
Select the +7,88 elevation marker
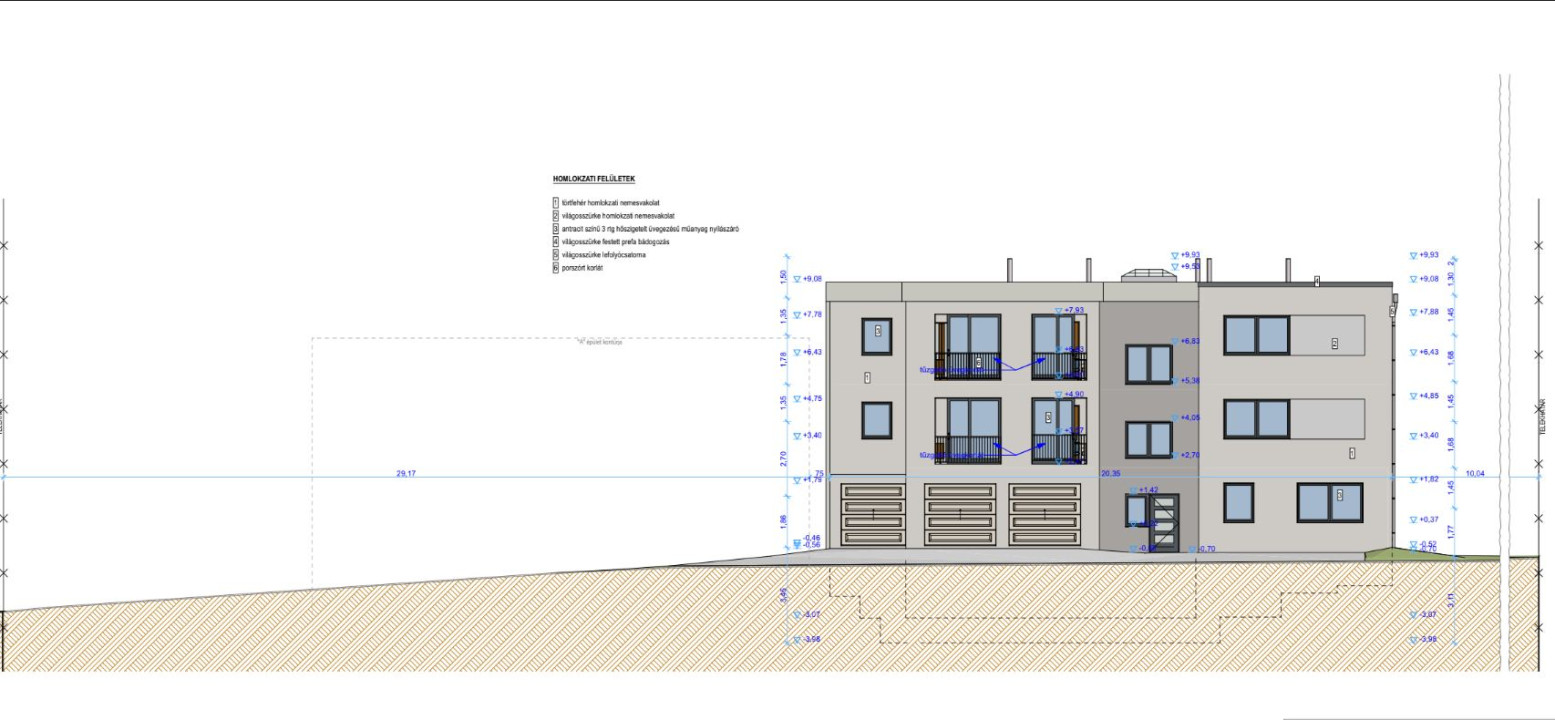[1414, 312]
